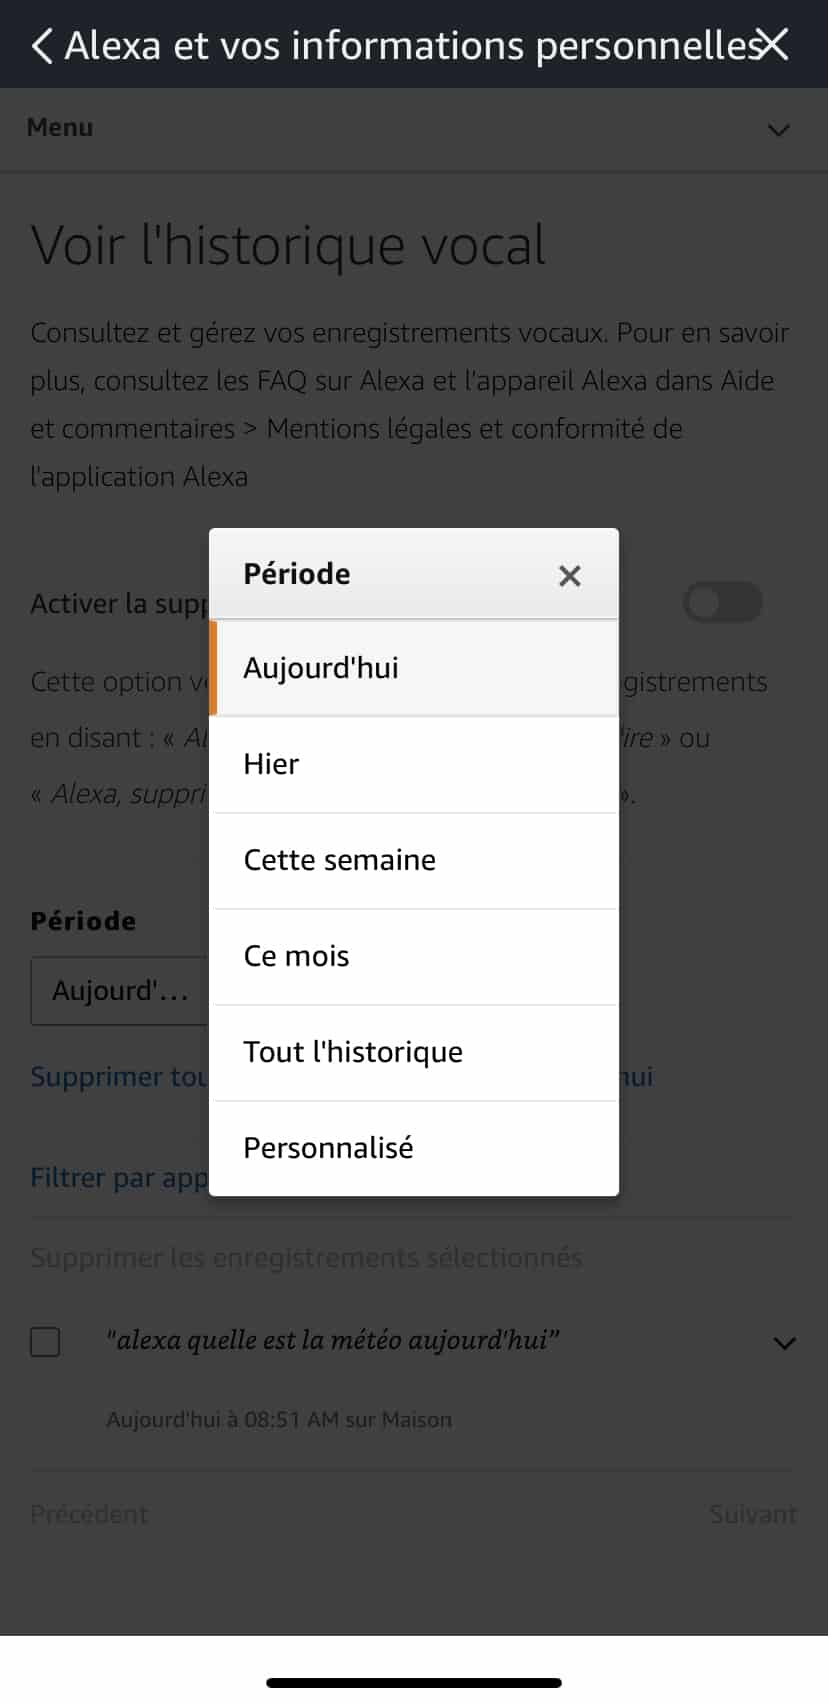The image size is (828, 1704).
Task: Expand the Menu chevron
Action: (x=778, y=130)
